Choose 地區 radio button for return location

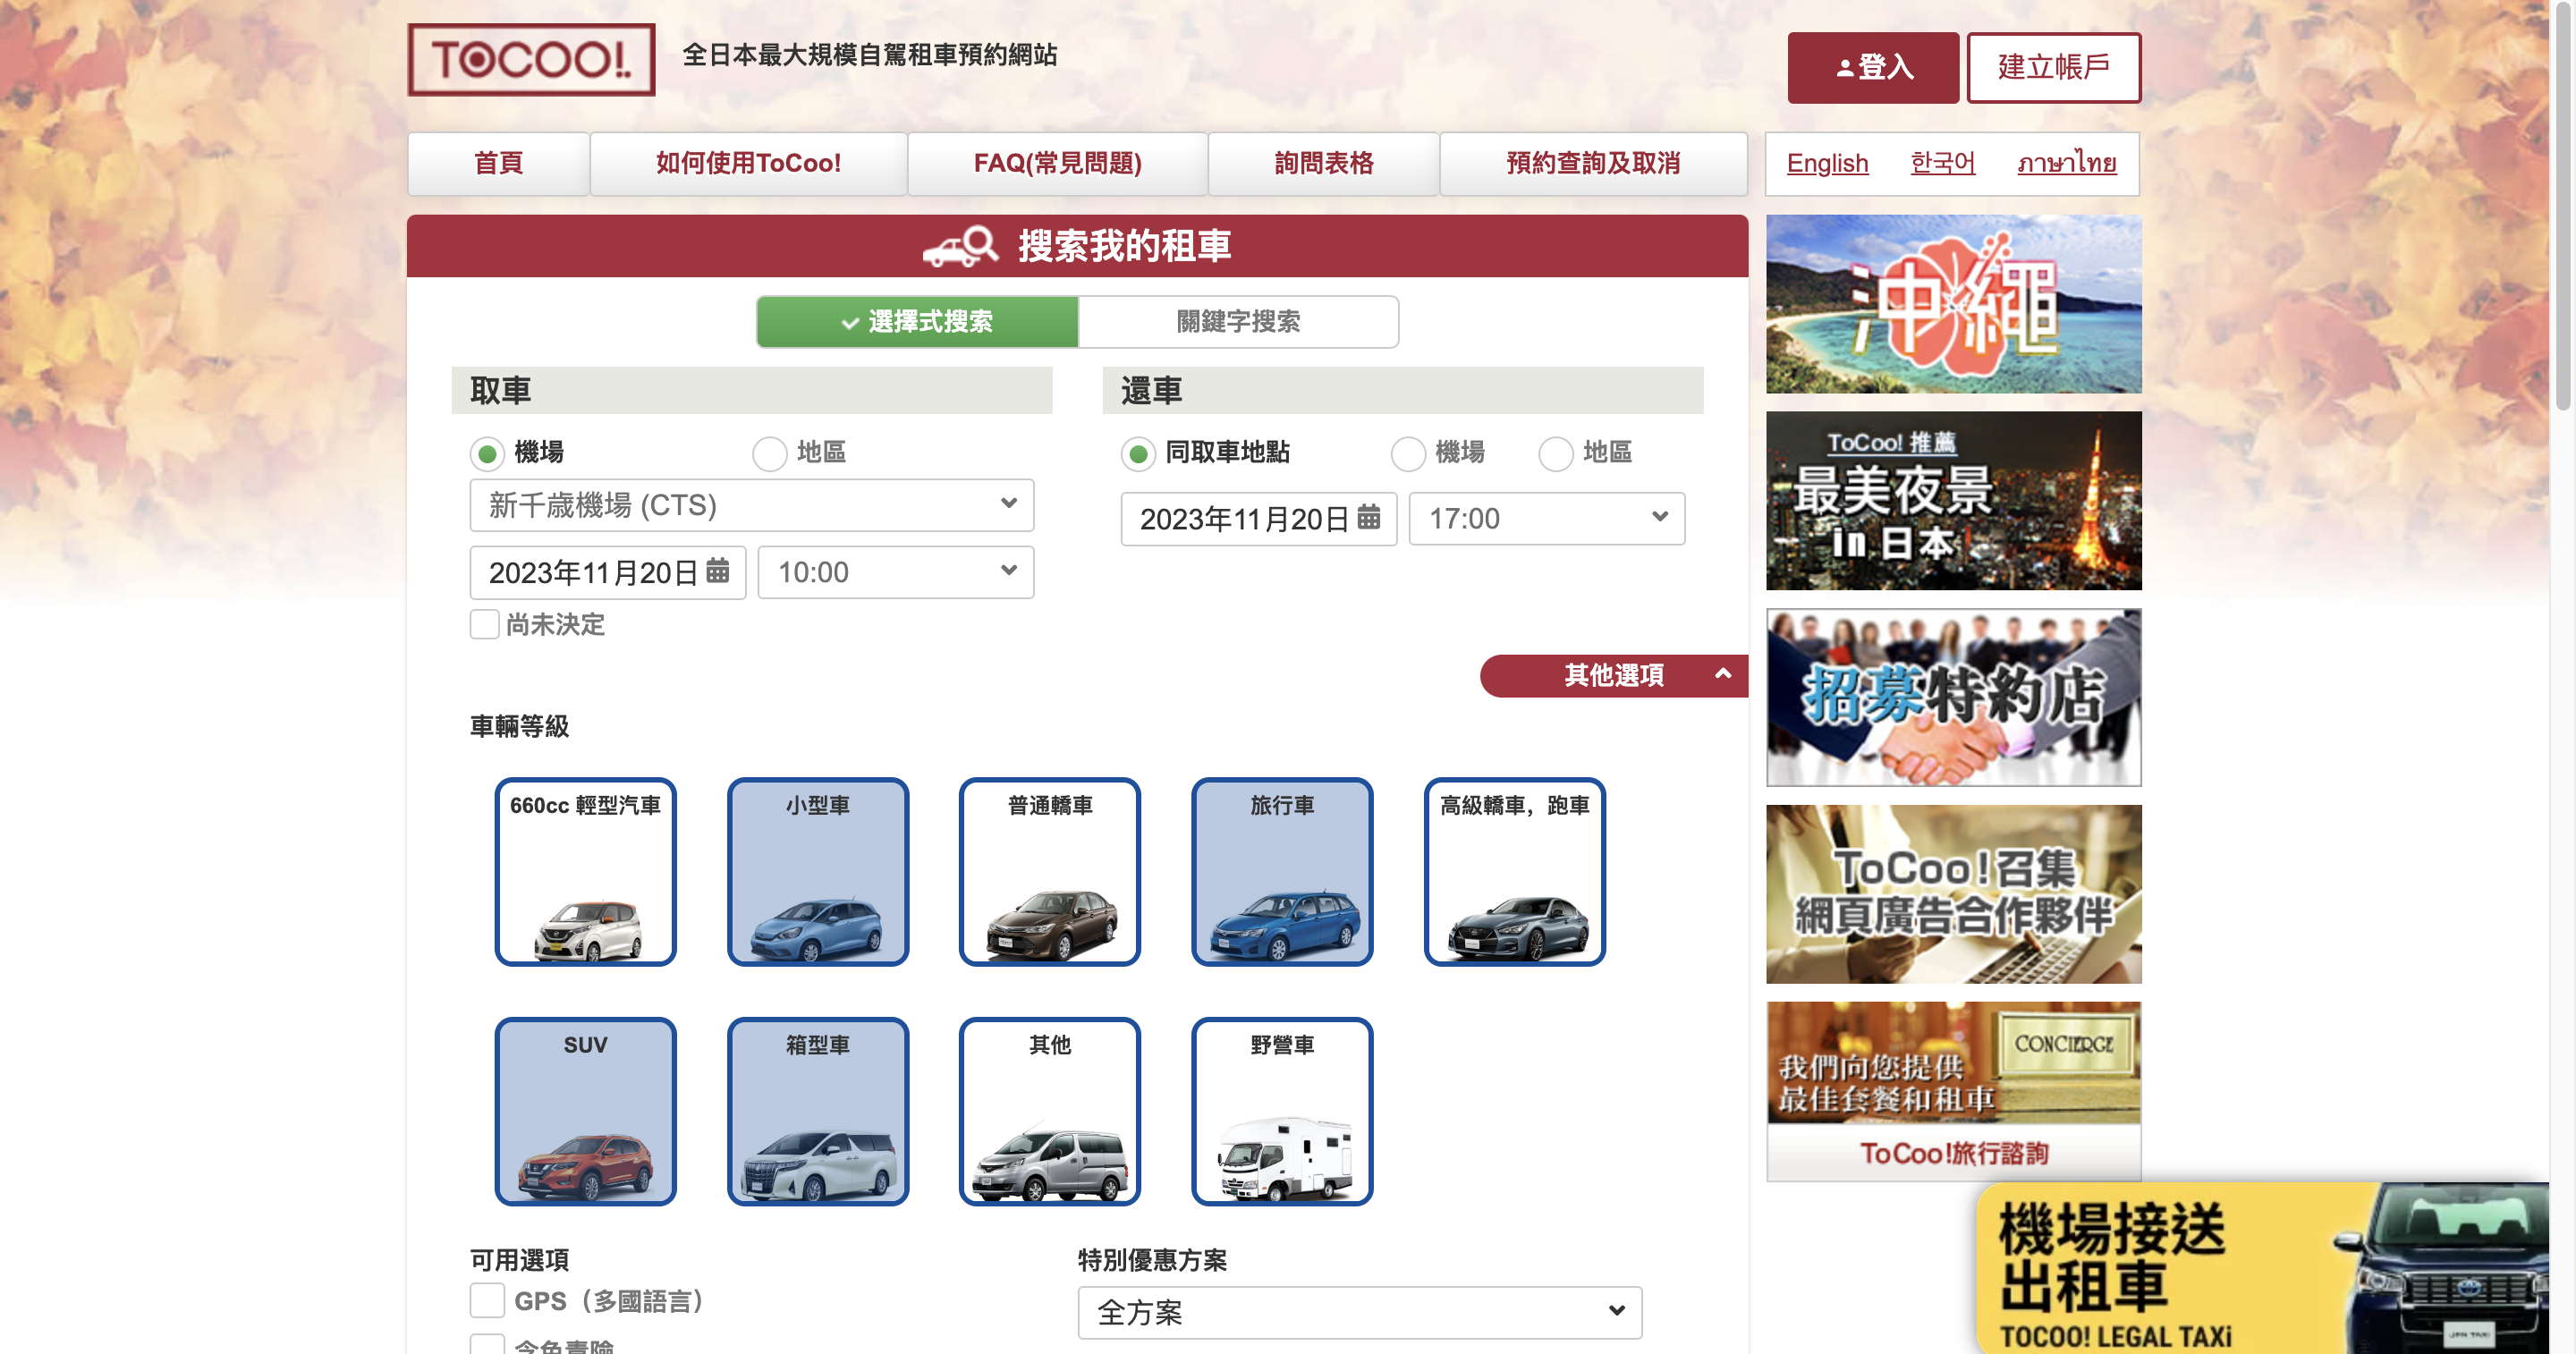click(x=1556, y=453)
